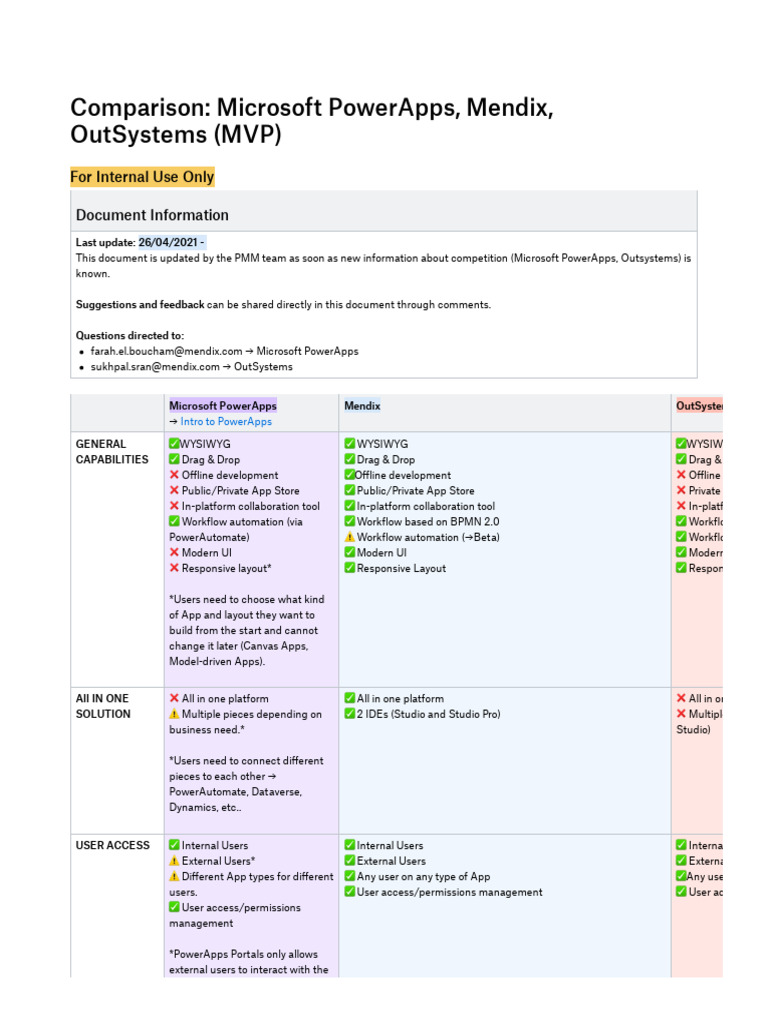Click 'External Users' in the Mendix column
The height and width of the screenshot is (1024, 768).
tap(391, 861)
